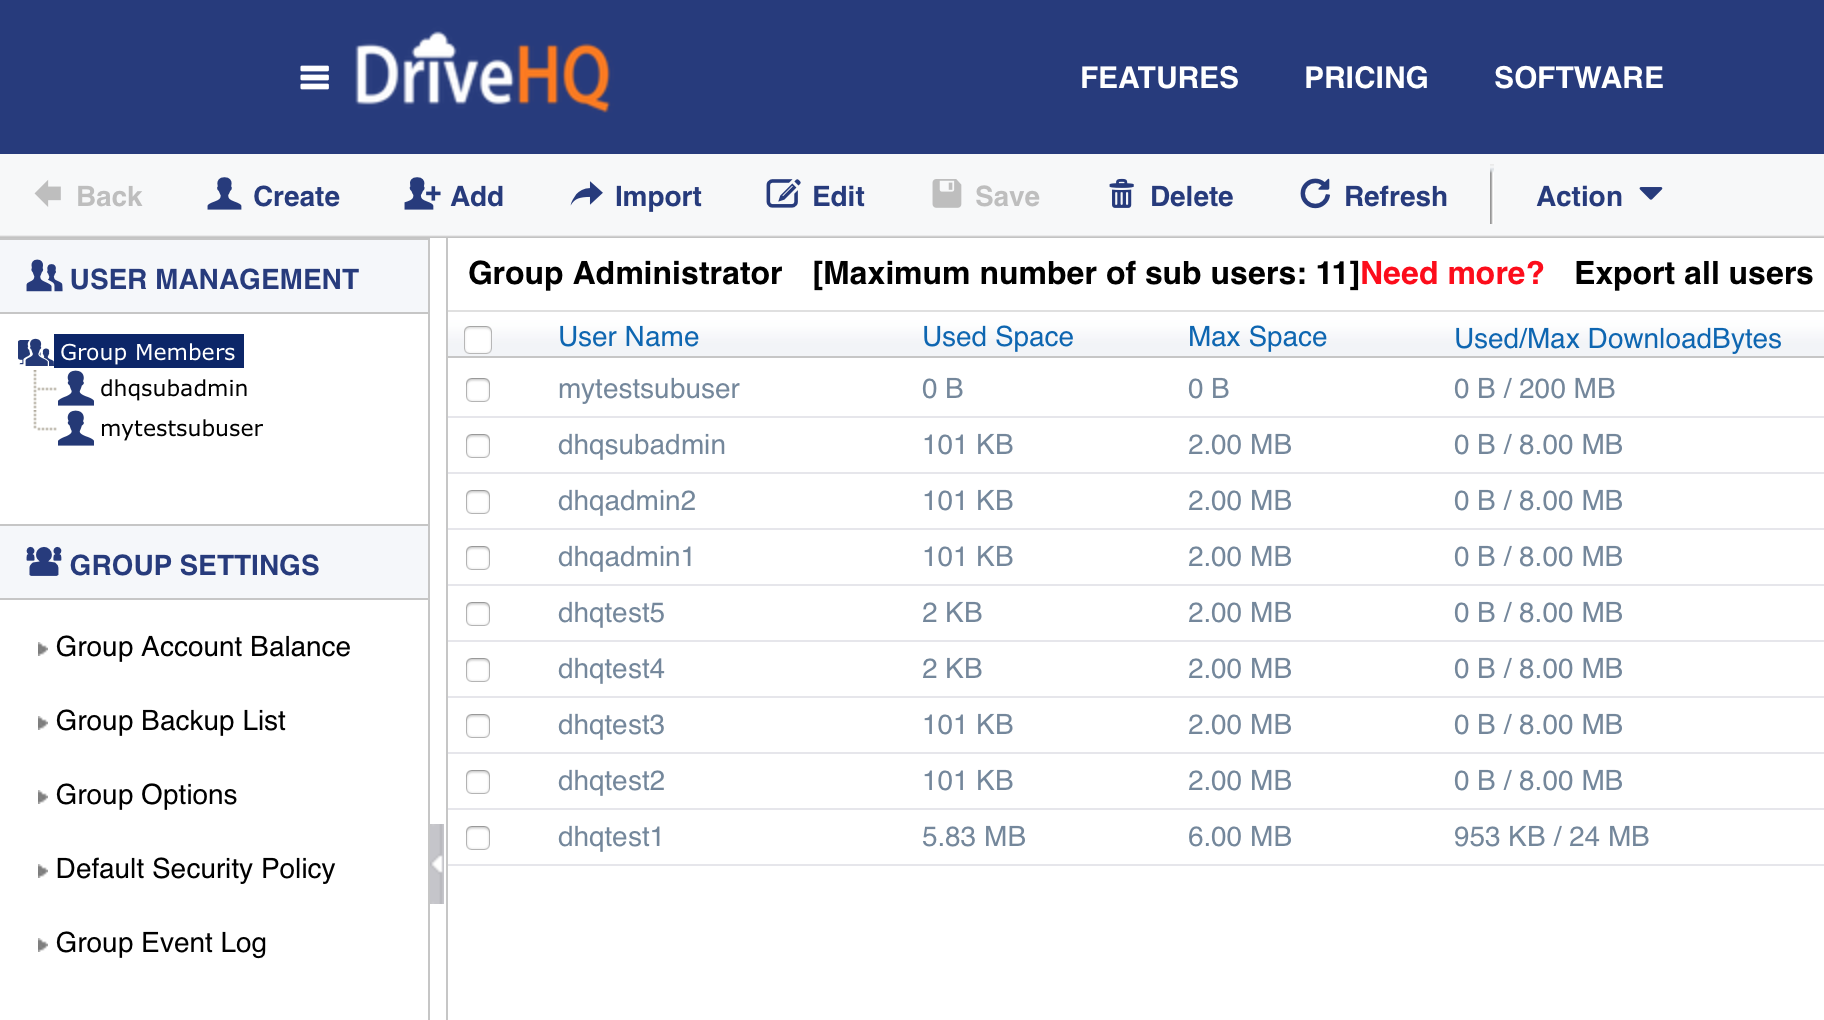Click the Import arrow icon
This screenshot has width=1824, height=1020.
pos(587,194)
